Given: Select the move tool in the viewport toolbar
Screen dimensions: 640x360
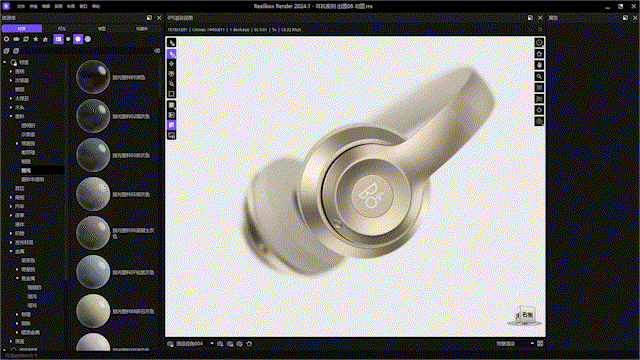Looking at the screenshot, I should 171,64.
